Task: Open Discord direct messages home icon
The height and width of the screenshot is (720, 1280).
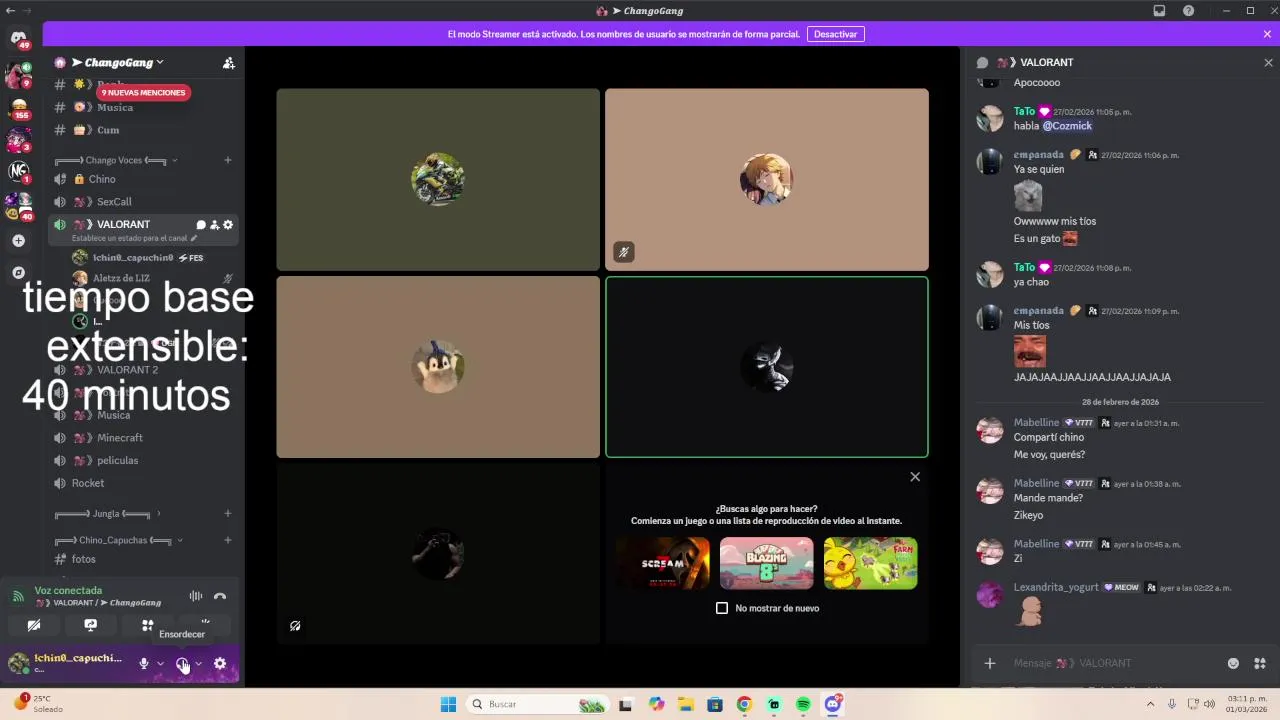Action: click(19, 38)
